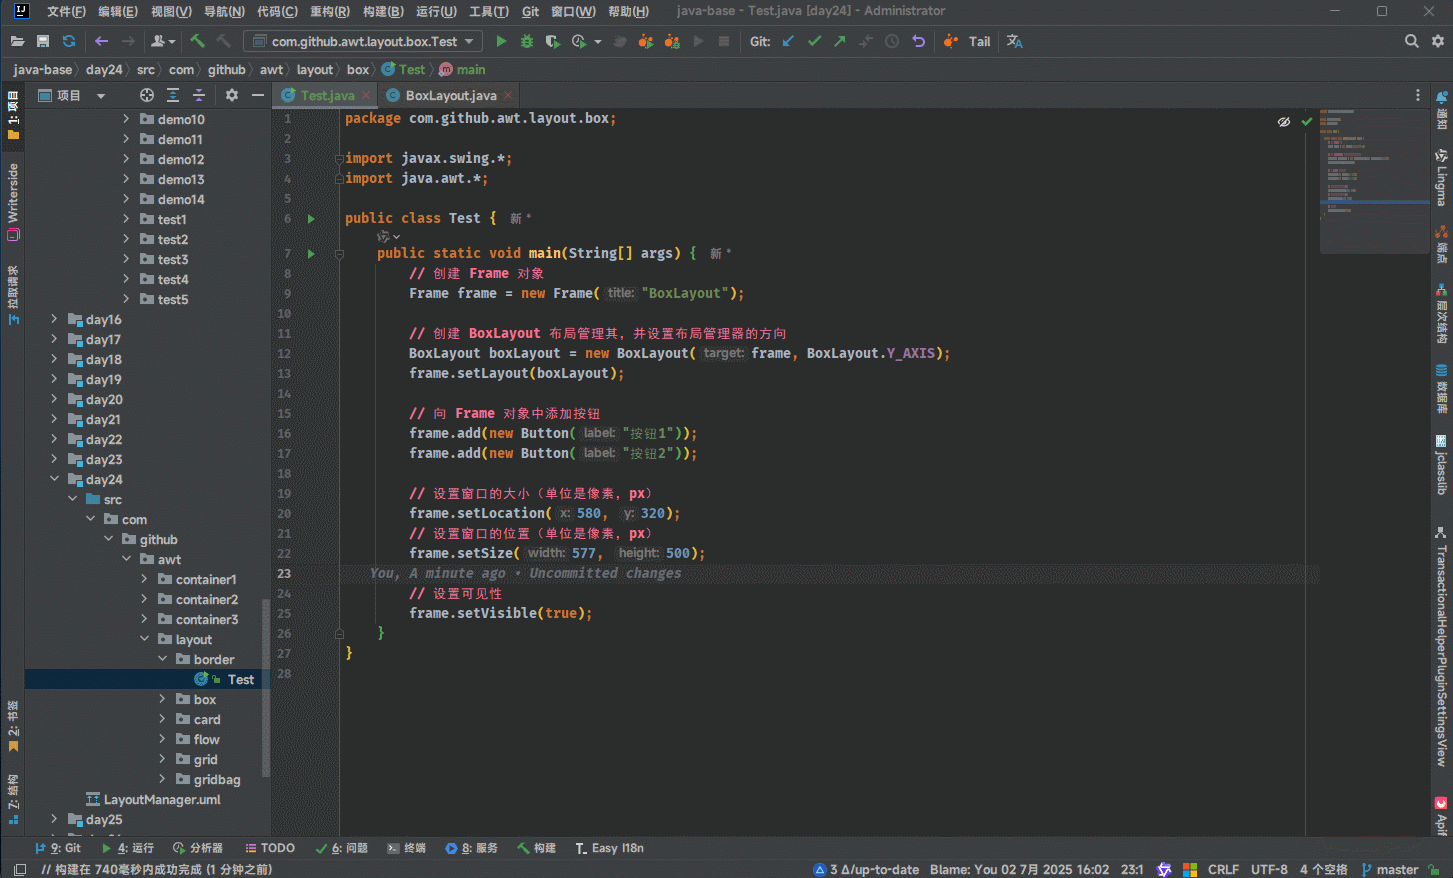Image resolution: width=1453 pixels, height=878 pixels.
Task: Click the code minimap on the right
Action: [x=1374, y=180]
